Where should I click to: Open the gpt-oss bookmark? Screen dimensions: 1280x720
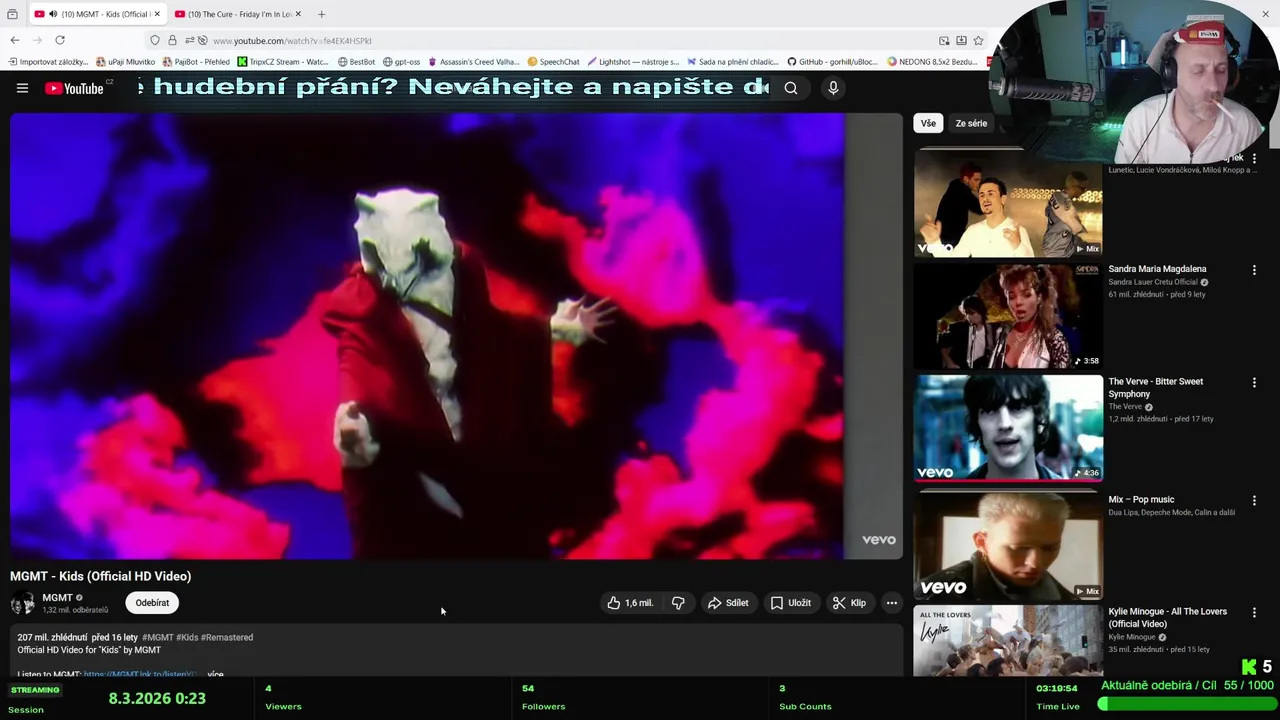(402, 62)
